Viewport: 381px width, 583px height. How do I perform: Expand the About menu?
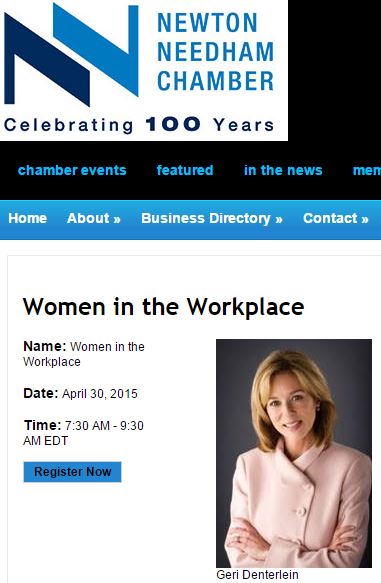[x=94, y=218]
